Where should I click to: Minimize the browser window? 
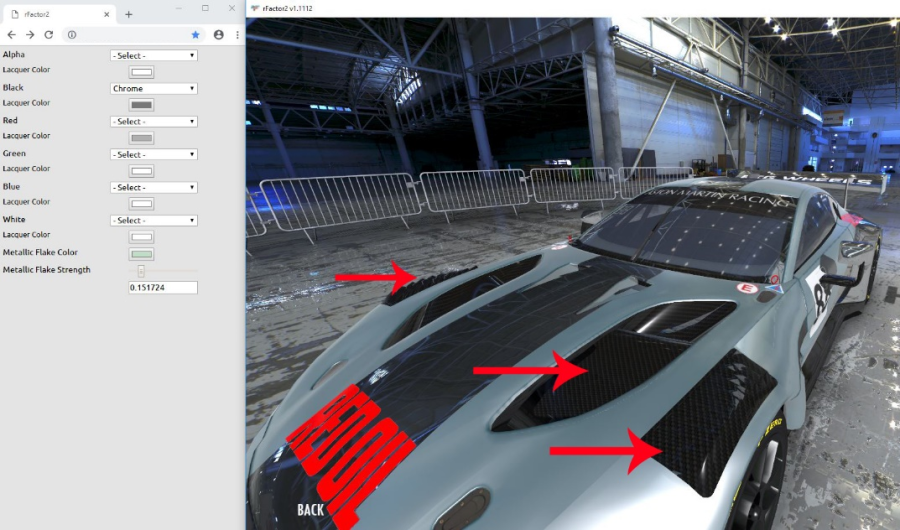(x=179, y=8)
